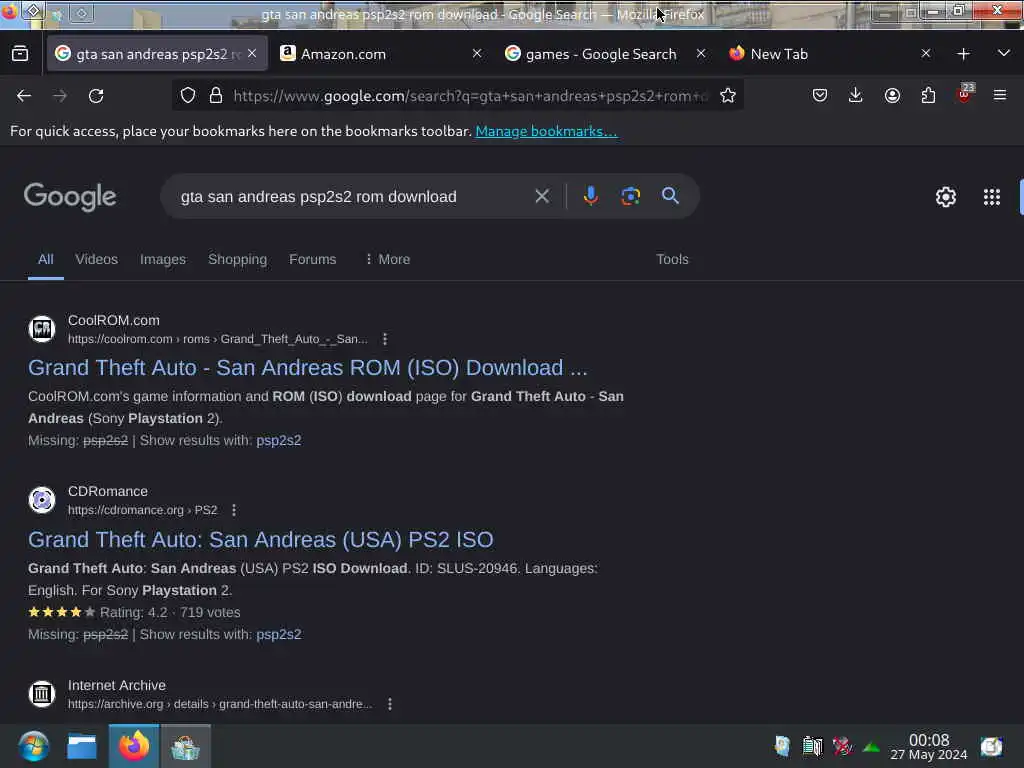Open more options for Internet Archive result
The height and width of the screenshot is (768, 1024).
(x=390, y=704)
